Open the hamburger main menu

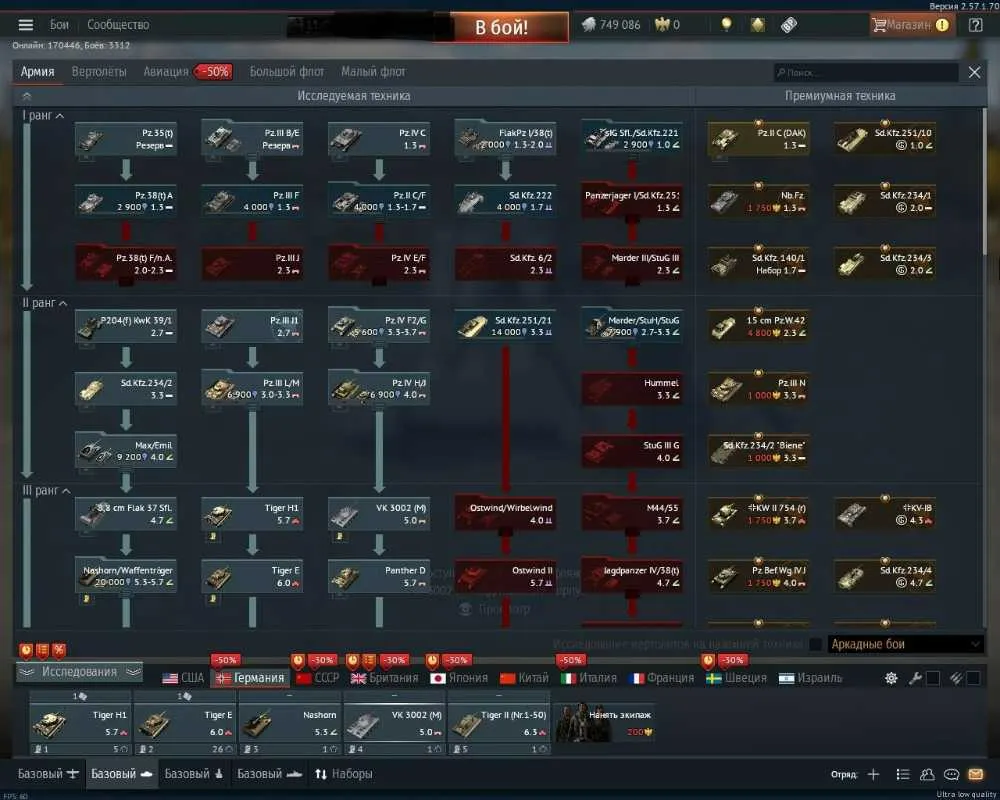pos(26,25)
